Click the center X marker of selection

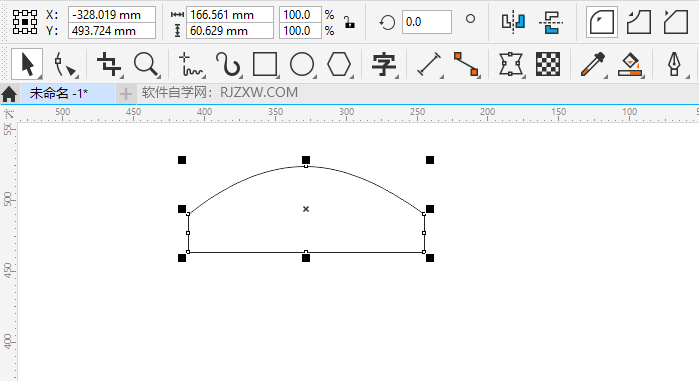point(306,209)
